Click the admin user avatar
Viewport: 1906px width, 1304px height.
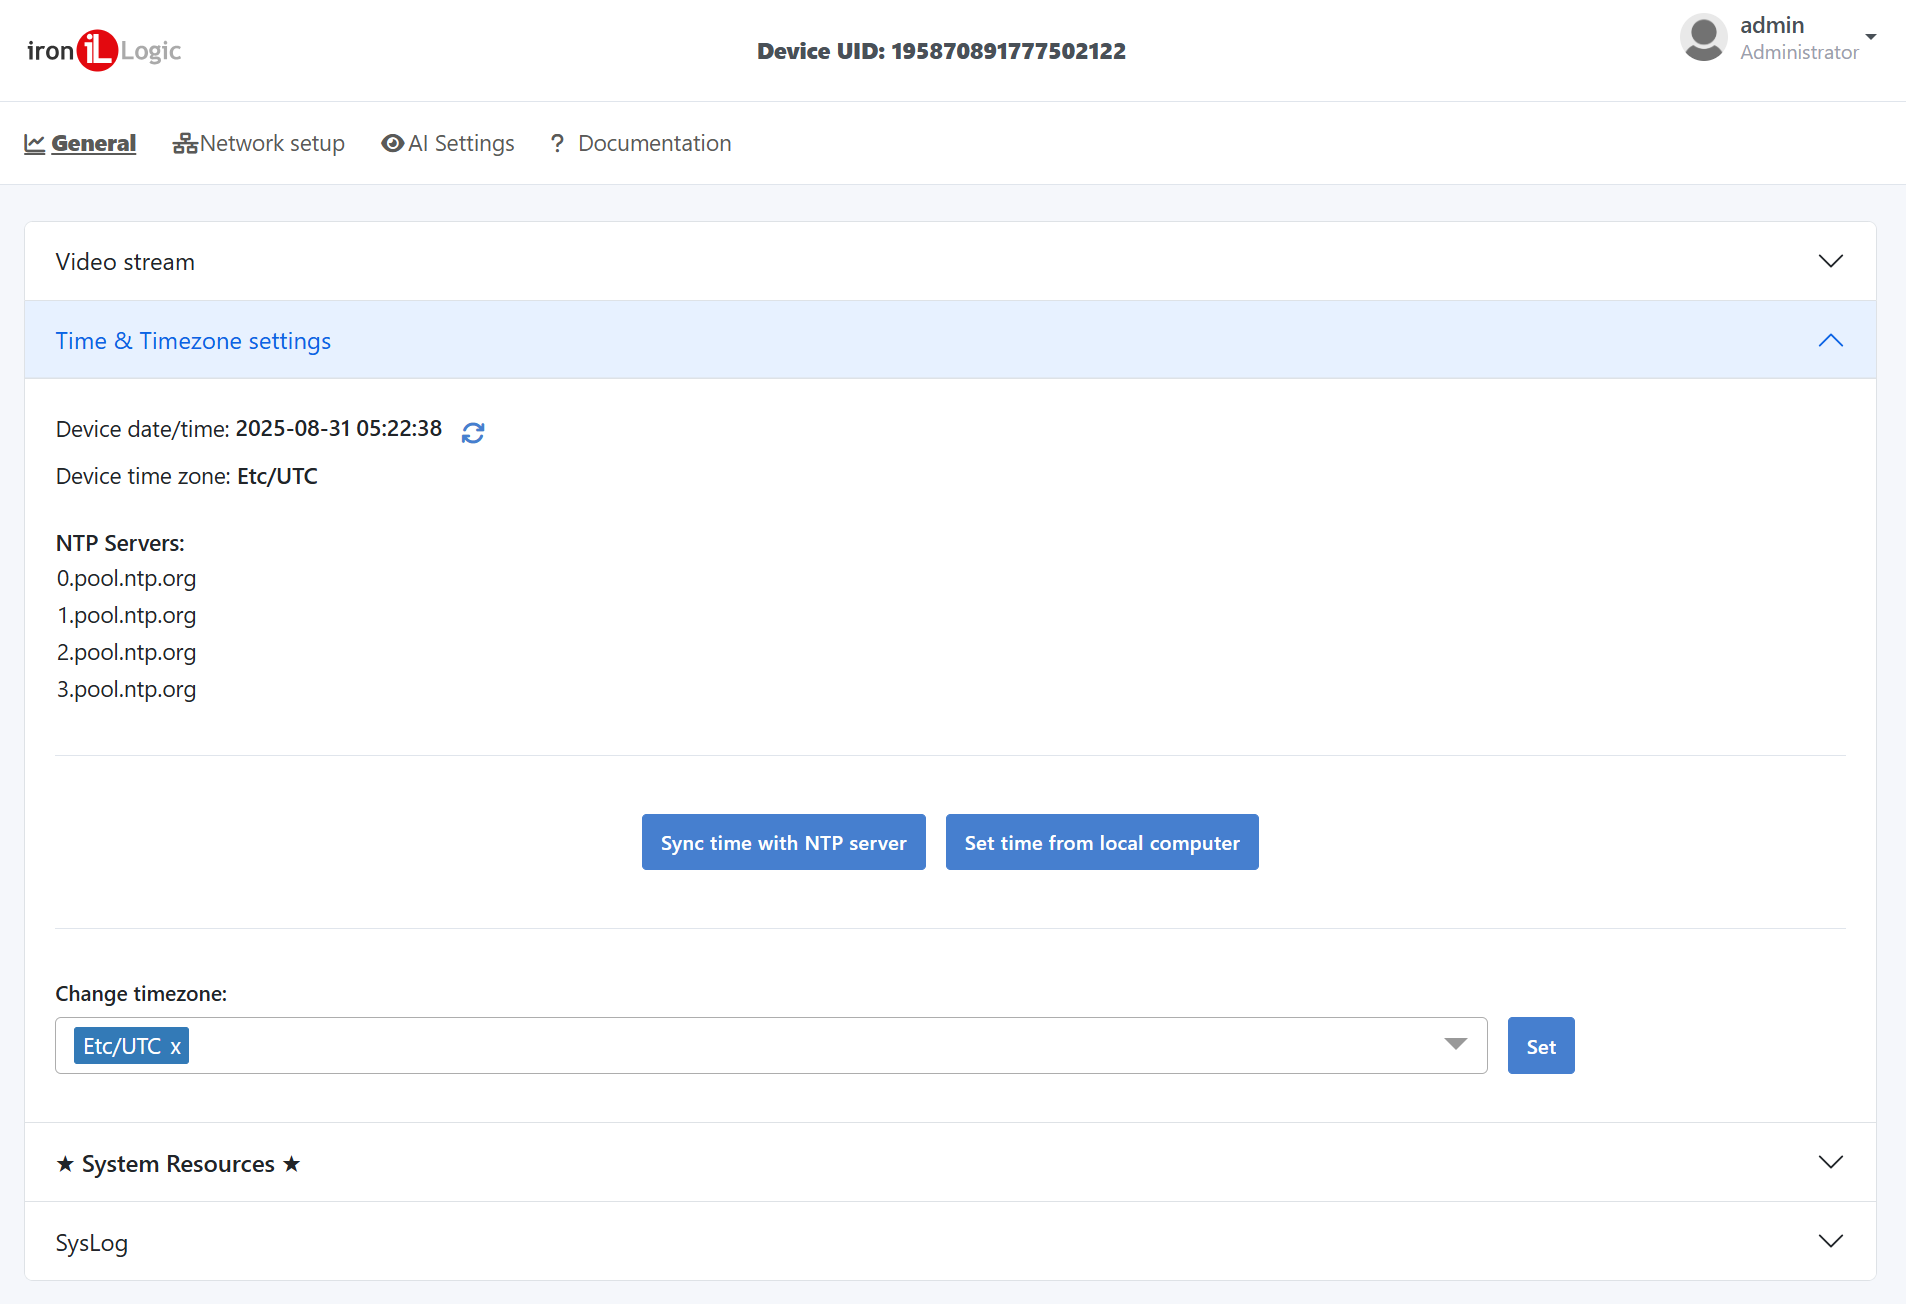click(x=1703, y=39)
